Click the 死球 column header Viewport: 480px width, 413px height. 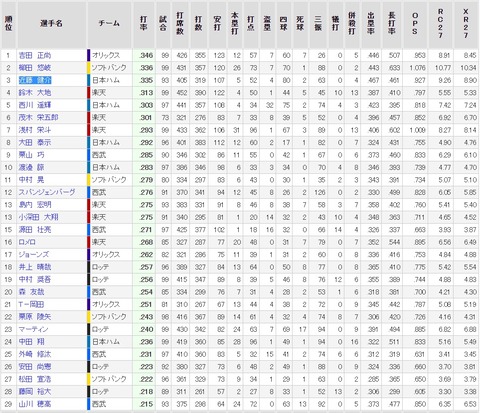(x=300, y=24)
